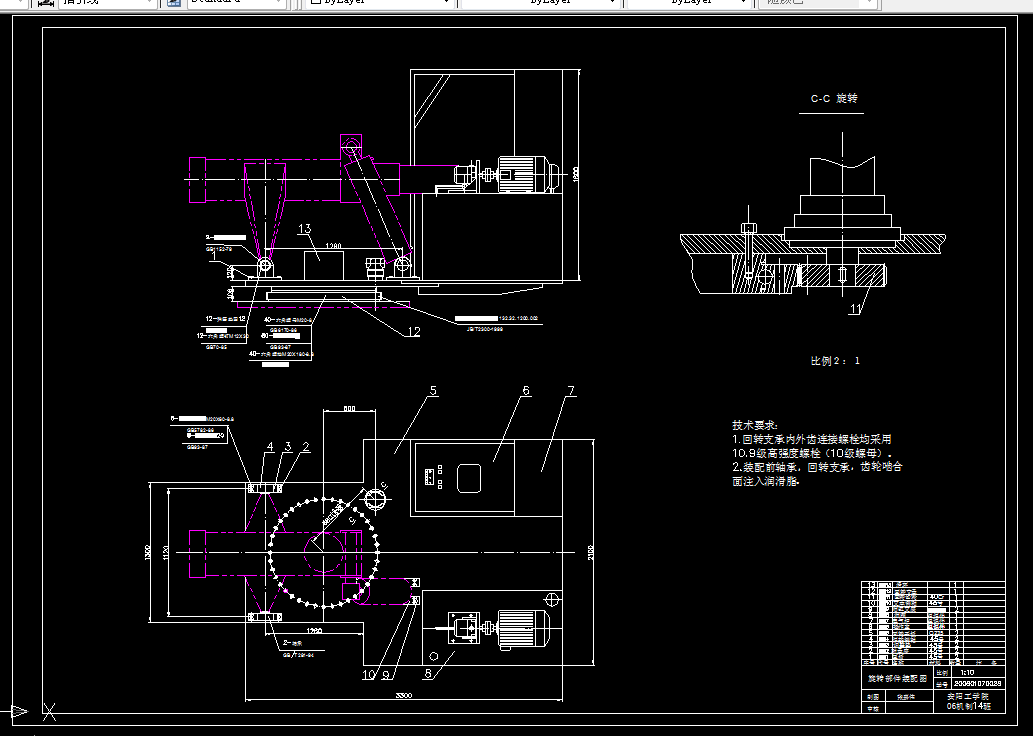
Task: Select the title block drawing name '旋转部件装配图'
Action: [897, 679]
